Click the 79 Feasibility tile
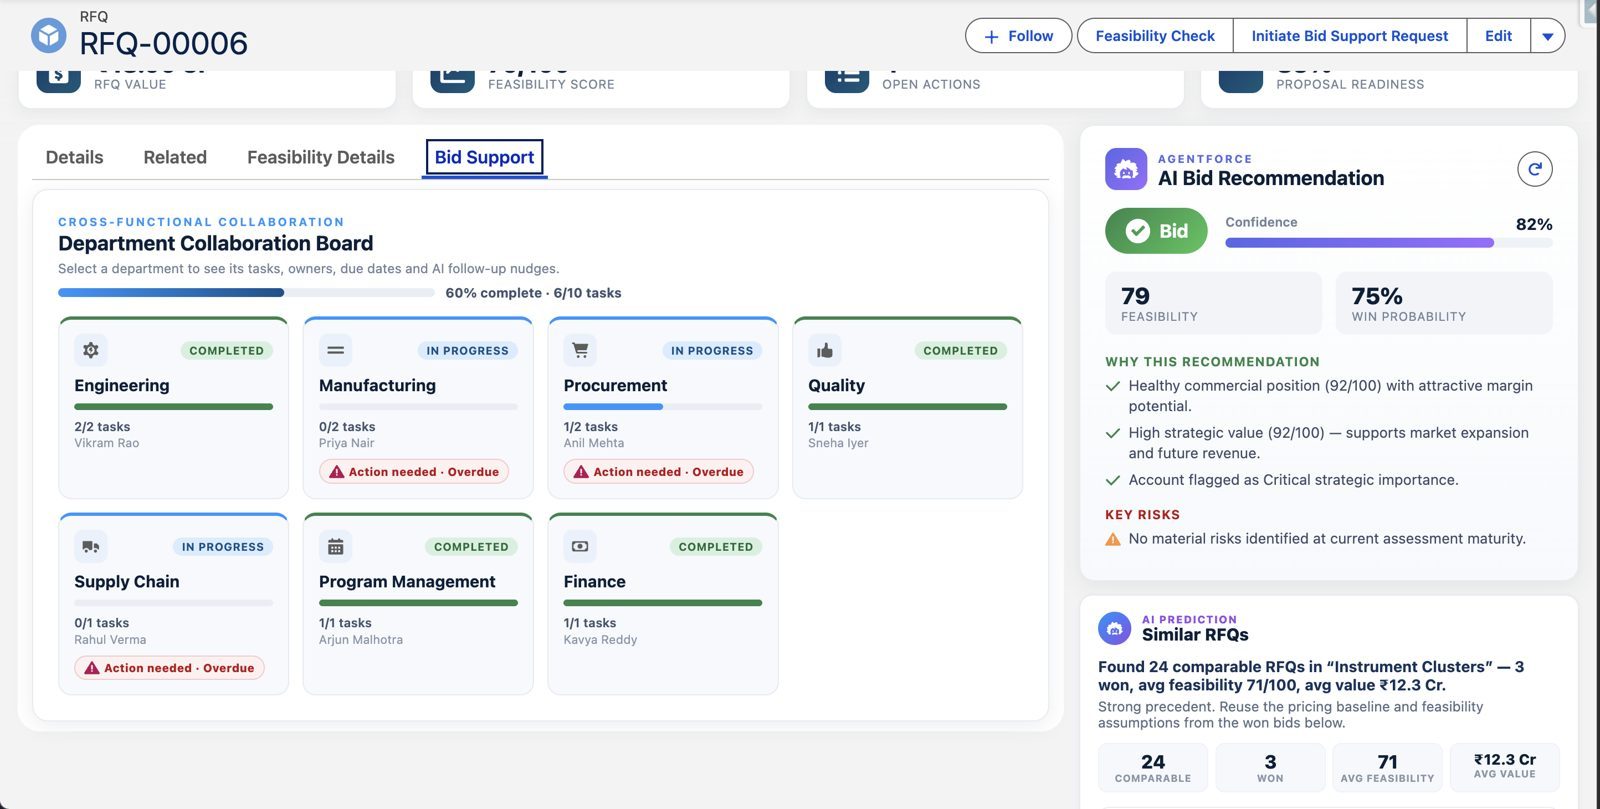This screenshot has height=809, width=1600. click(1213, 303)
